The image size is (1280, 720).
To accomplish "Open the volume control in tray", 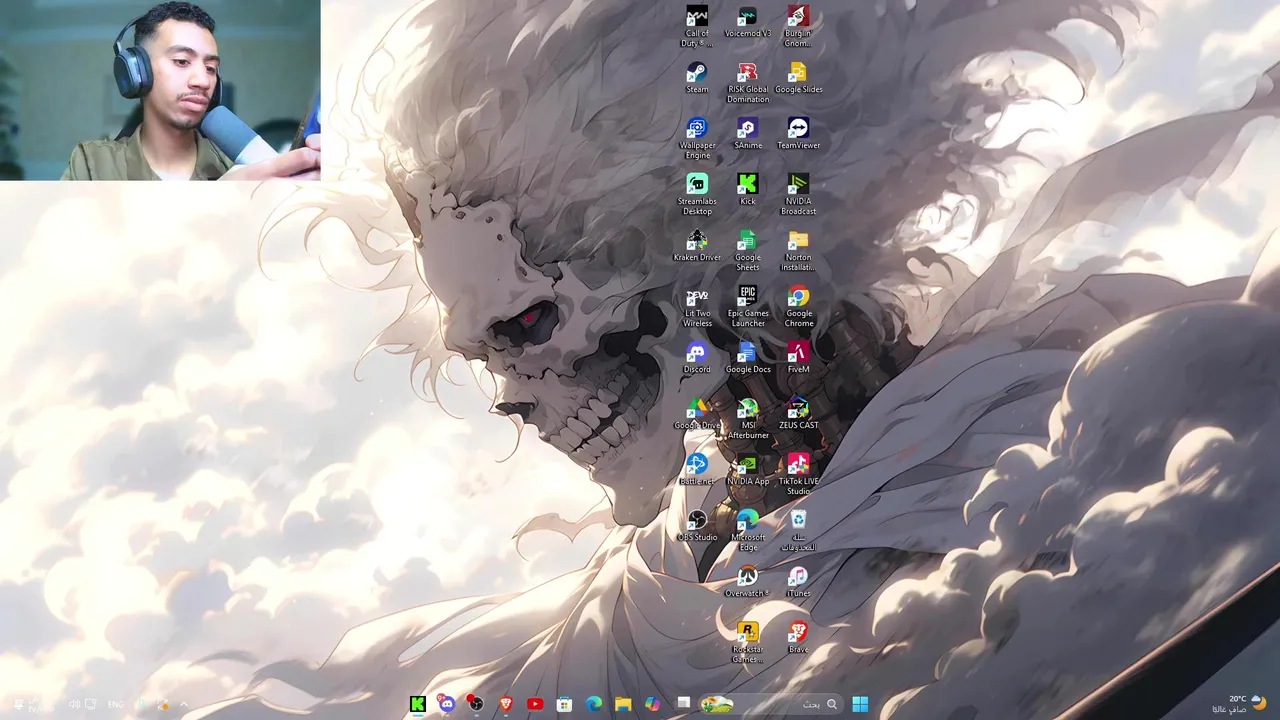I will [74, 704].
